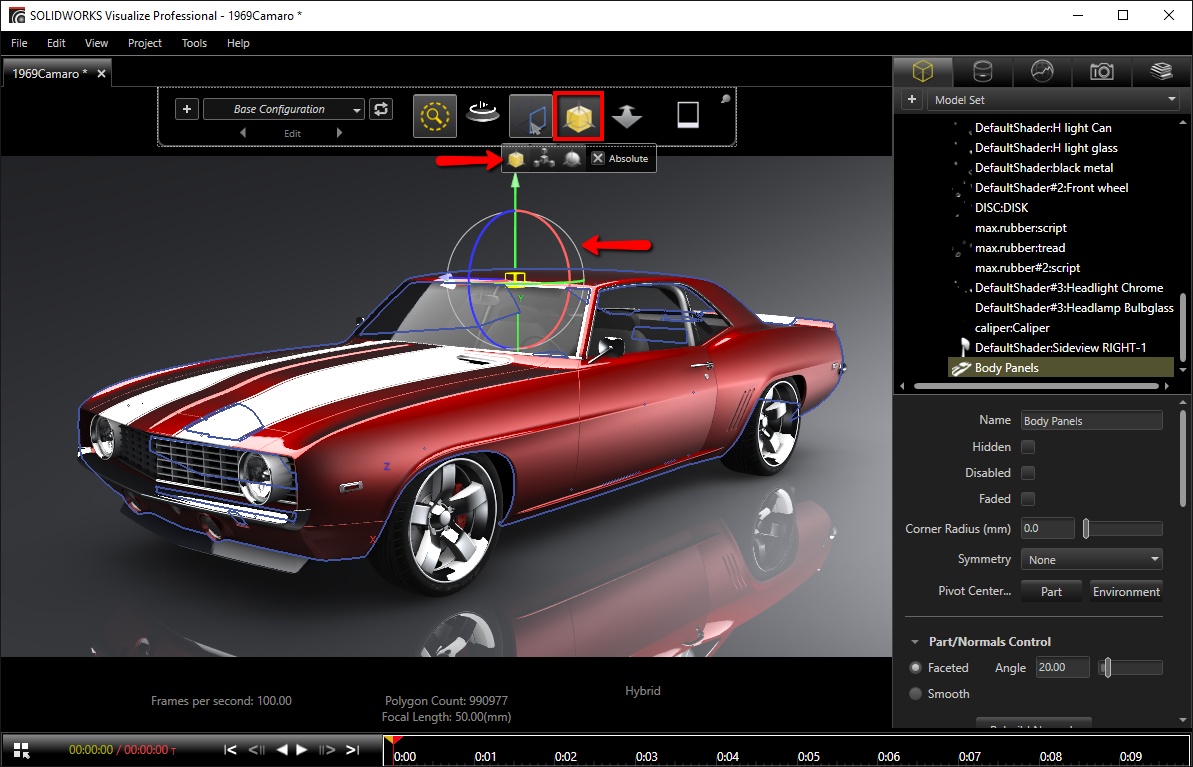Select the pivot manipulation icon in flyout

coord(543,158)
